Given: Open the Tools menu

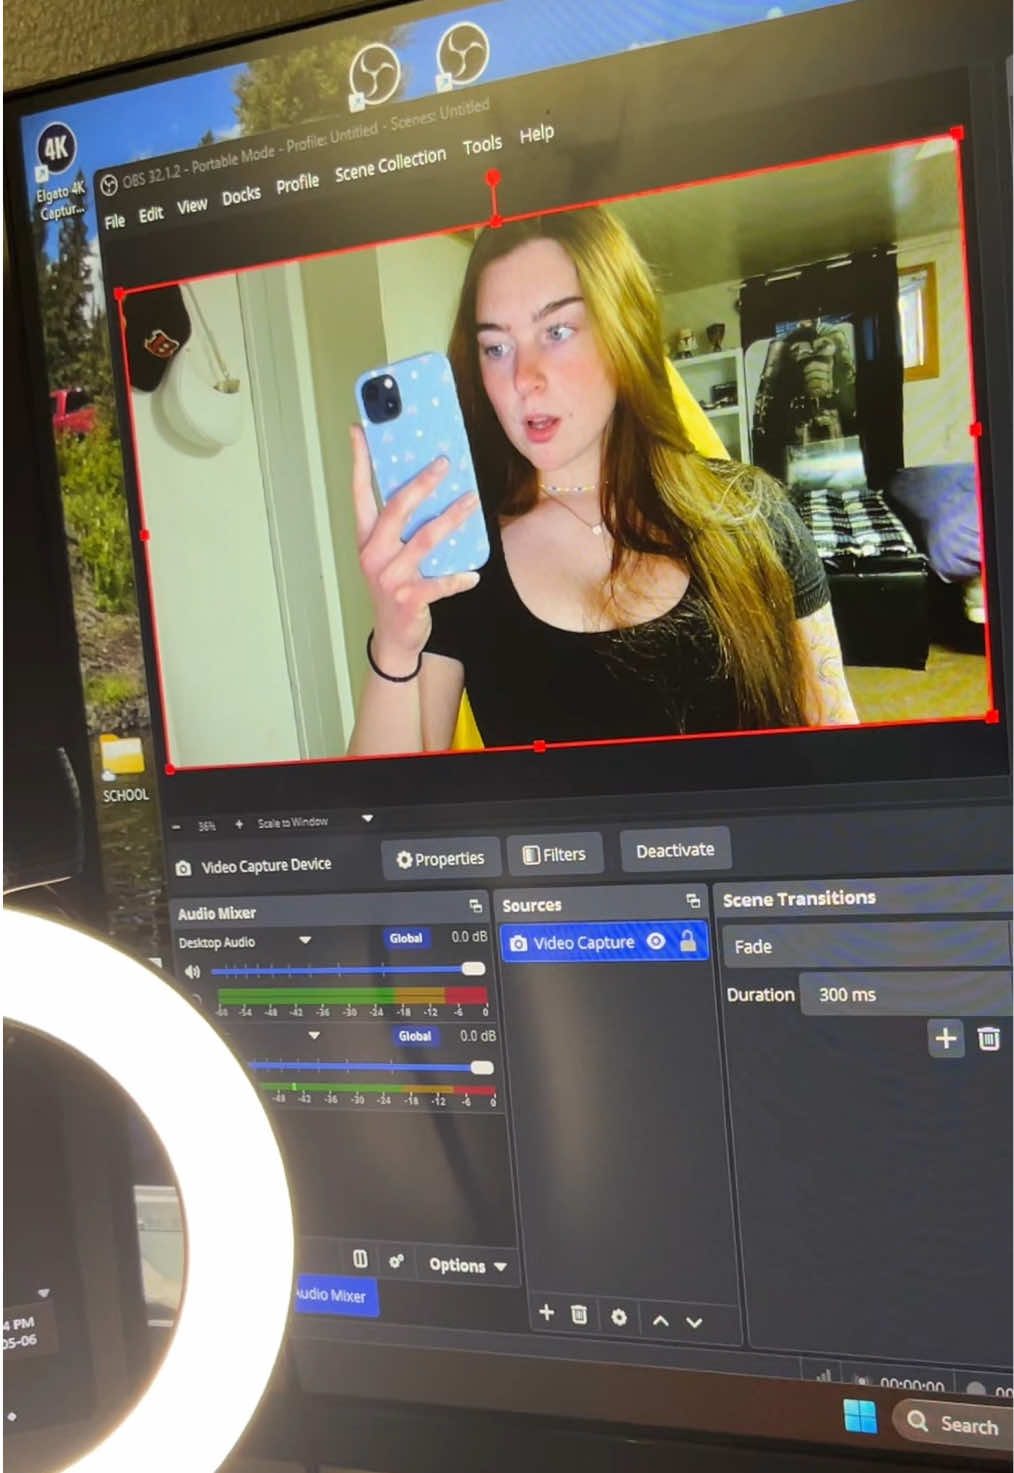Looking at the screenshot, I should pyautogui.click(x=482, y=146).
